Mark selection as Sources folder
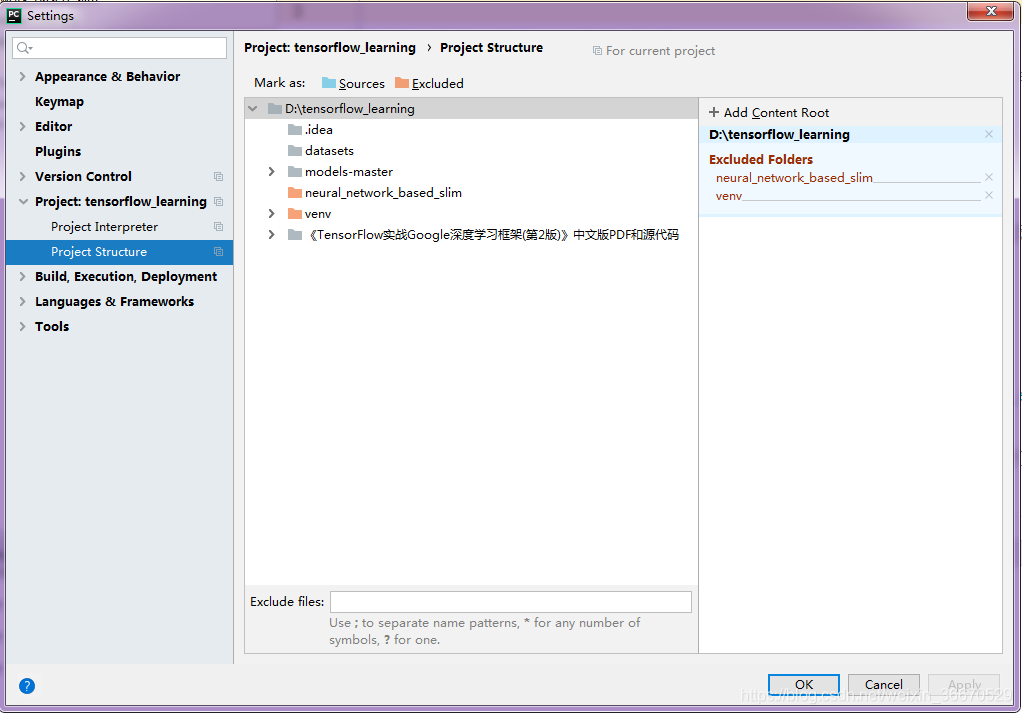This screenshot has height=714, width=1022. coord(353,83)
